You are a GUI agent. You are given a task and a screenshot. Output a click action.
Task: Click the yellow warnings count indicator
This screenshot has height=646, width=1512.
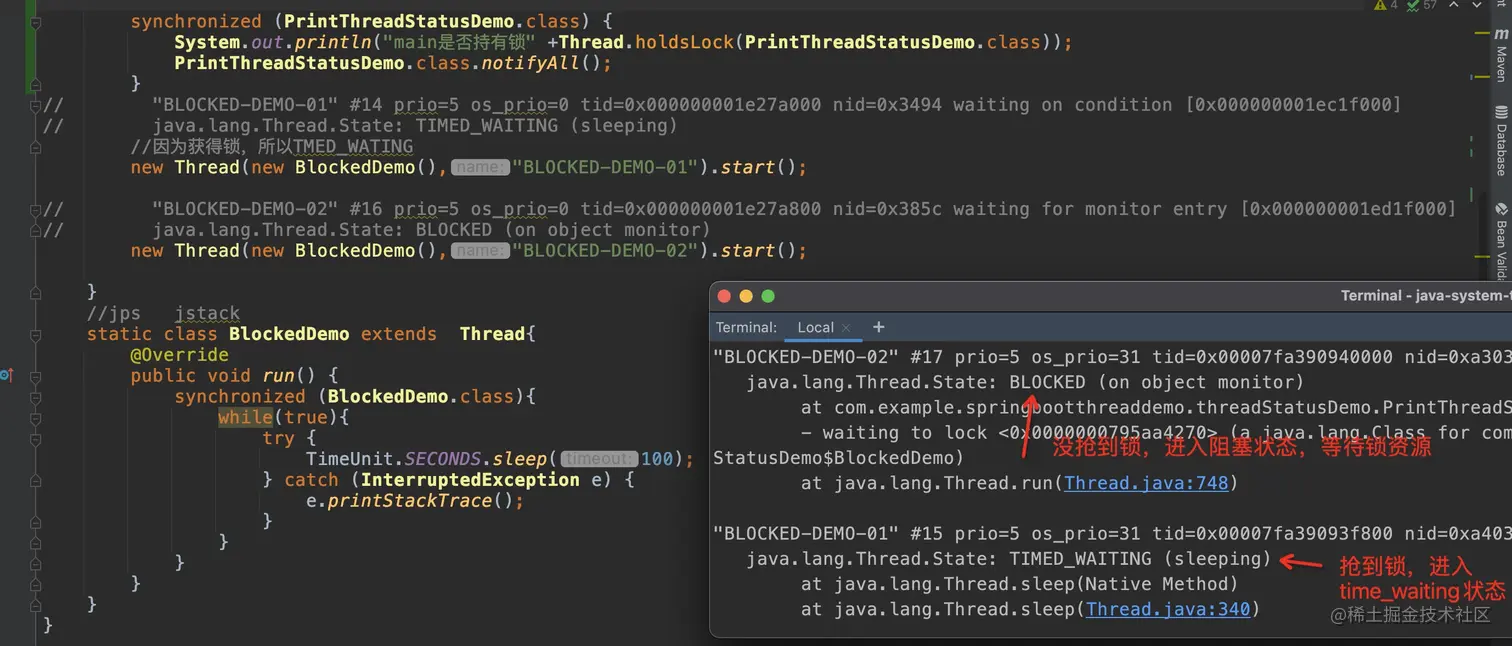coord(1386,5)
